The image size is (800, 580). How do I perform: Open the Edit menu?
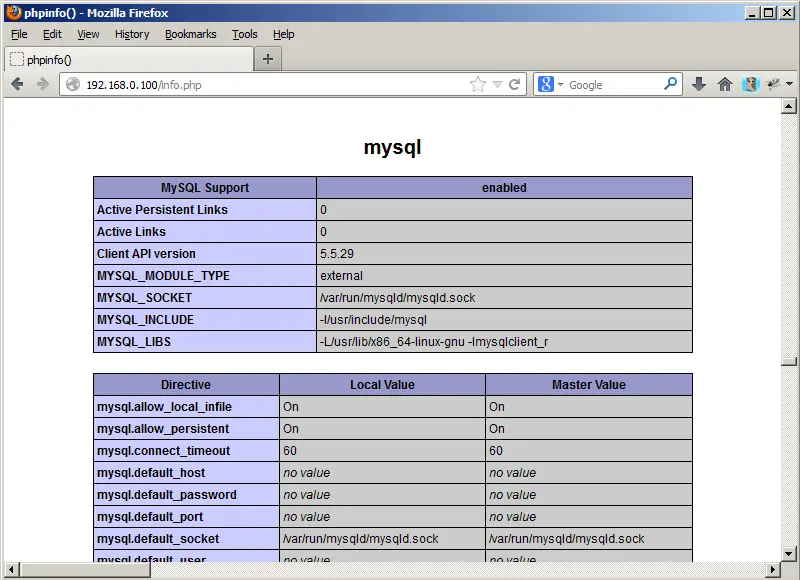[x=52, y=34]
